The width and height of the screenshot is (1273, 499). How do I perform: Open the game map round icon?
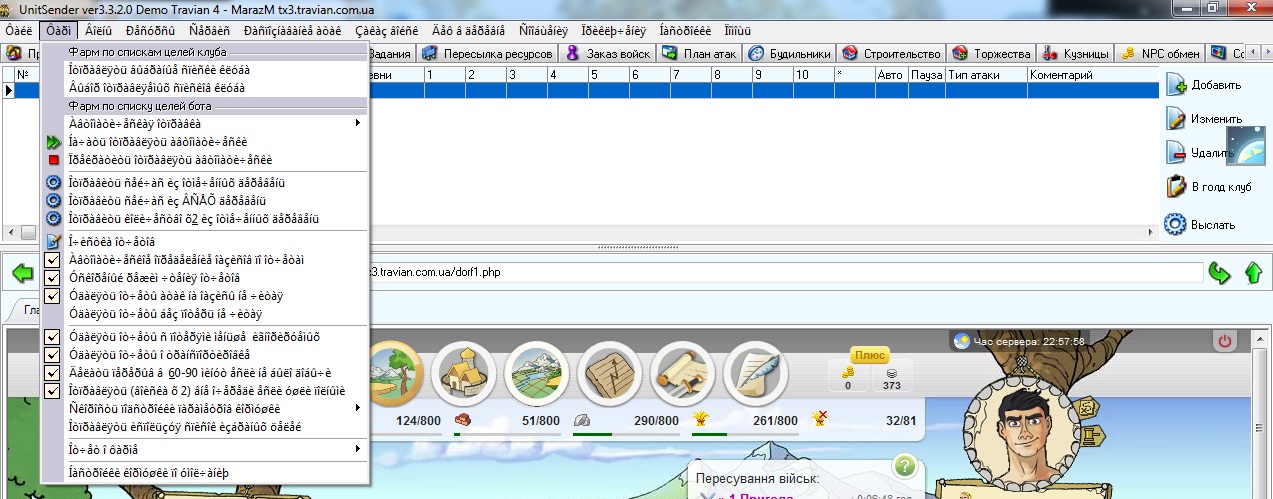[x=536, y=372]
